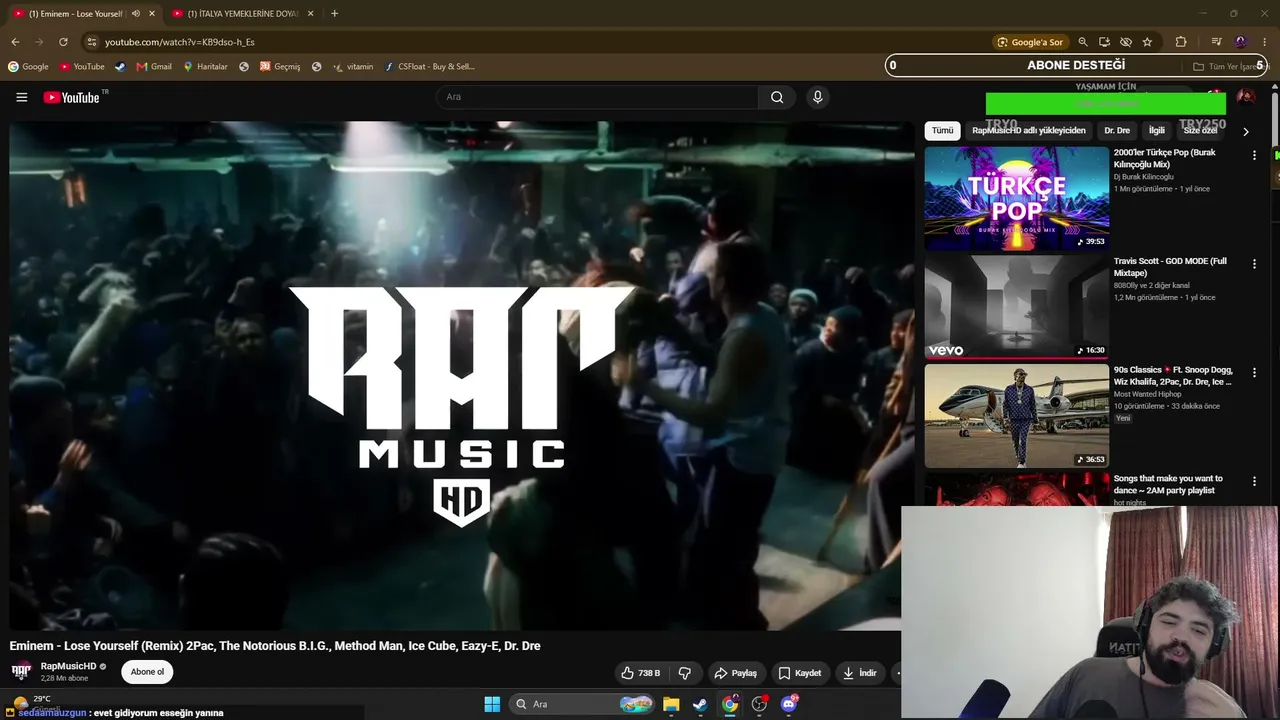Open the browser extensions puzzle icon

(x=1181, y=42)
